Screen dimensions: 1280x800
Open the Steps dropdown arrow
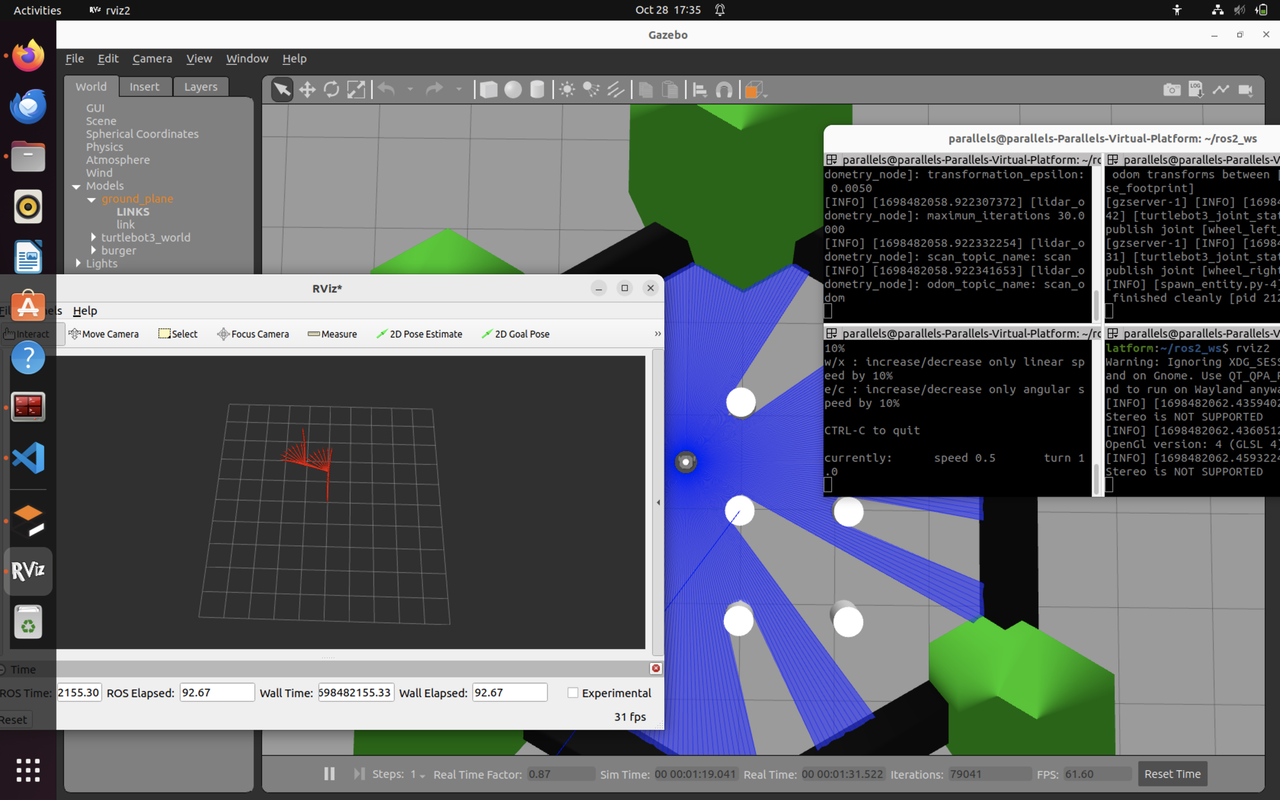click(422, 775)
